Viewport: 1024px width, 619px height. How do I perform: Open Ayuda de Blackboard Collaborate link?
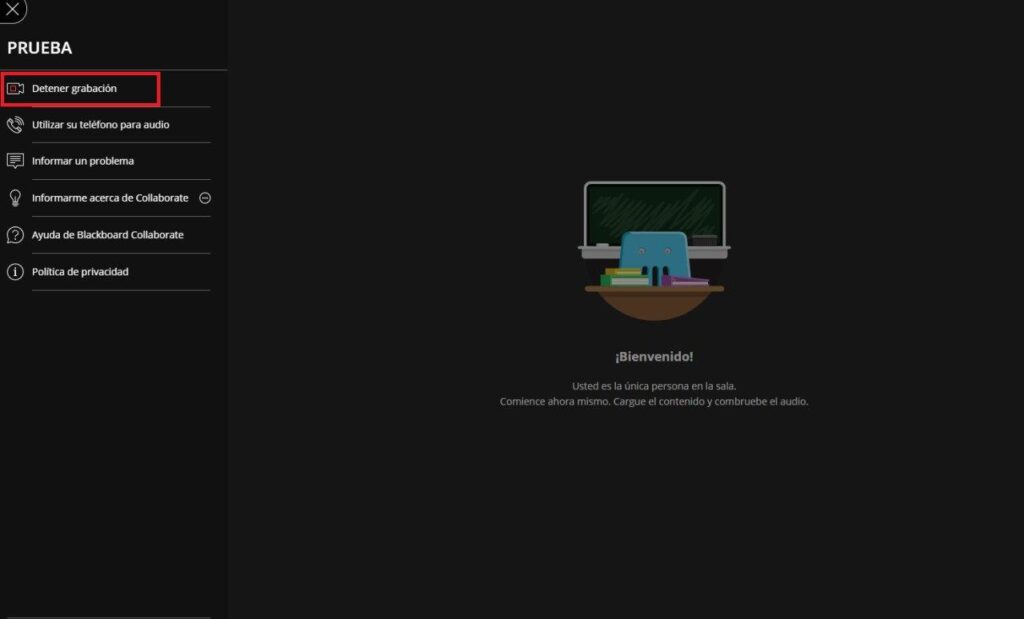pyautogui.click(x=107, y=235)
